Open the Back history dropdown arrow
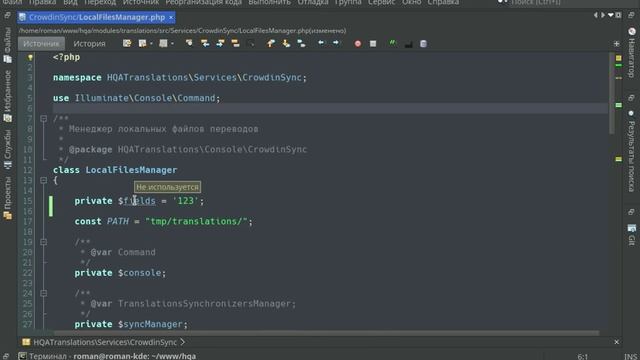The height and width of the screenshot is (360, 640). 151,43
